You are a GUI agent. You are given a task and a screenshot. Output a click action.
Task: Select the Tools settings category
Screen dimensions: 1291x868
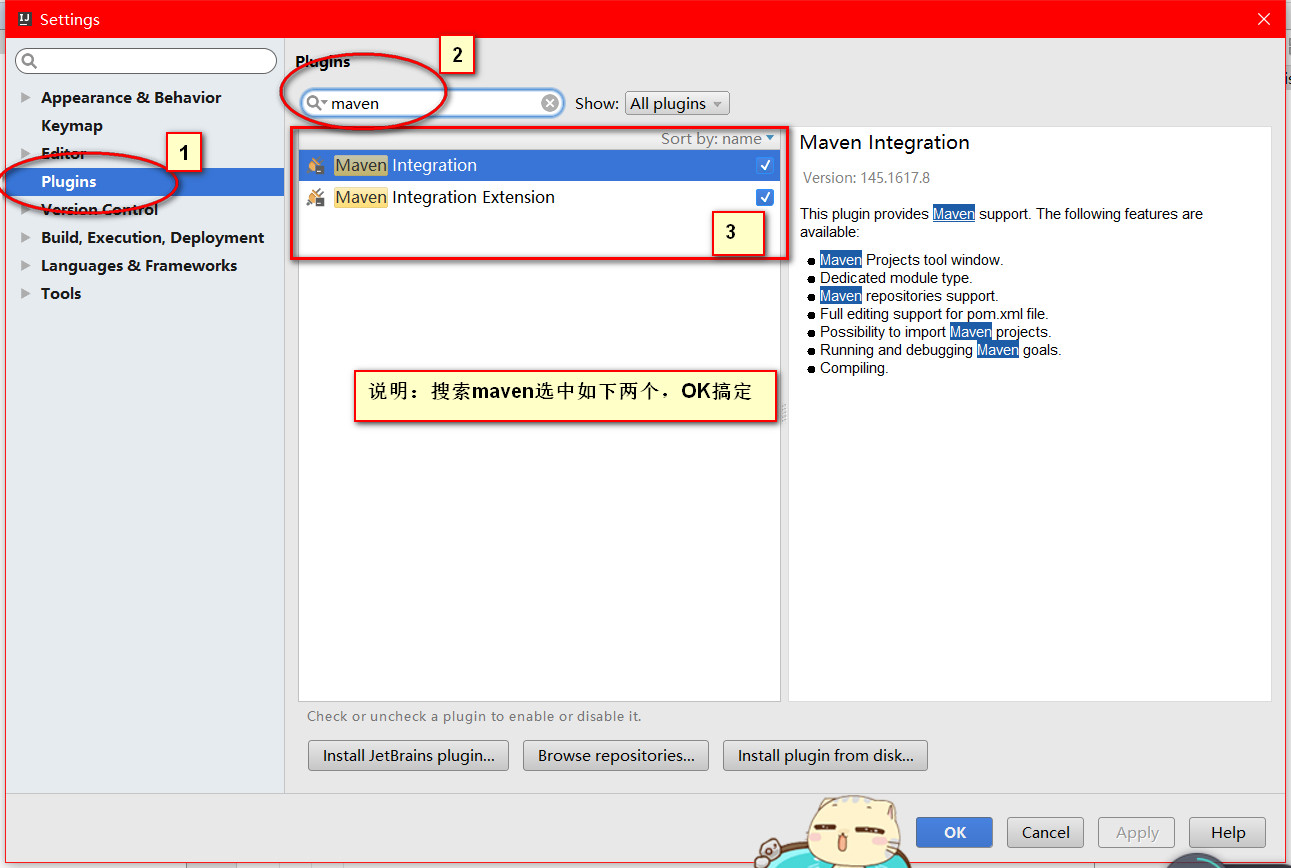(x=61, y=294)
